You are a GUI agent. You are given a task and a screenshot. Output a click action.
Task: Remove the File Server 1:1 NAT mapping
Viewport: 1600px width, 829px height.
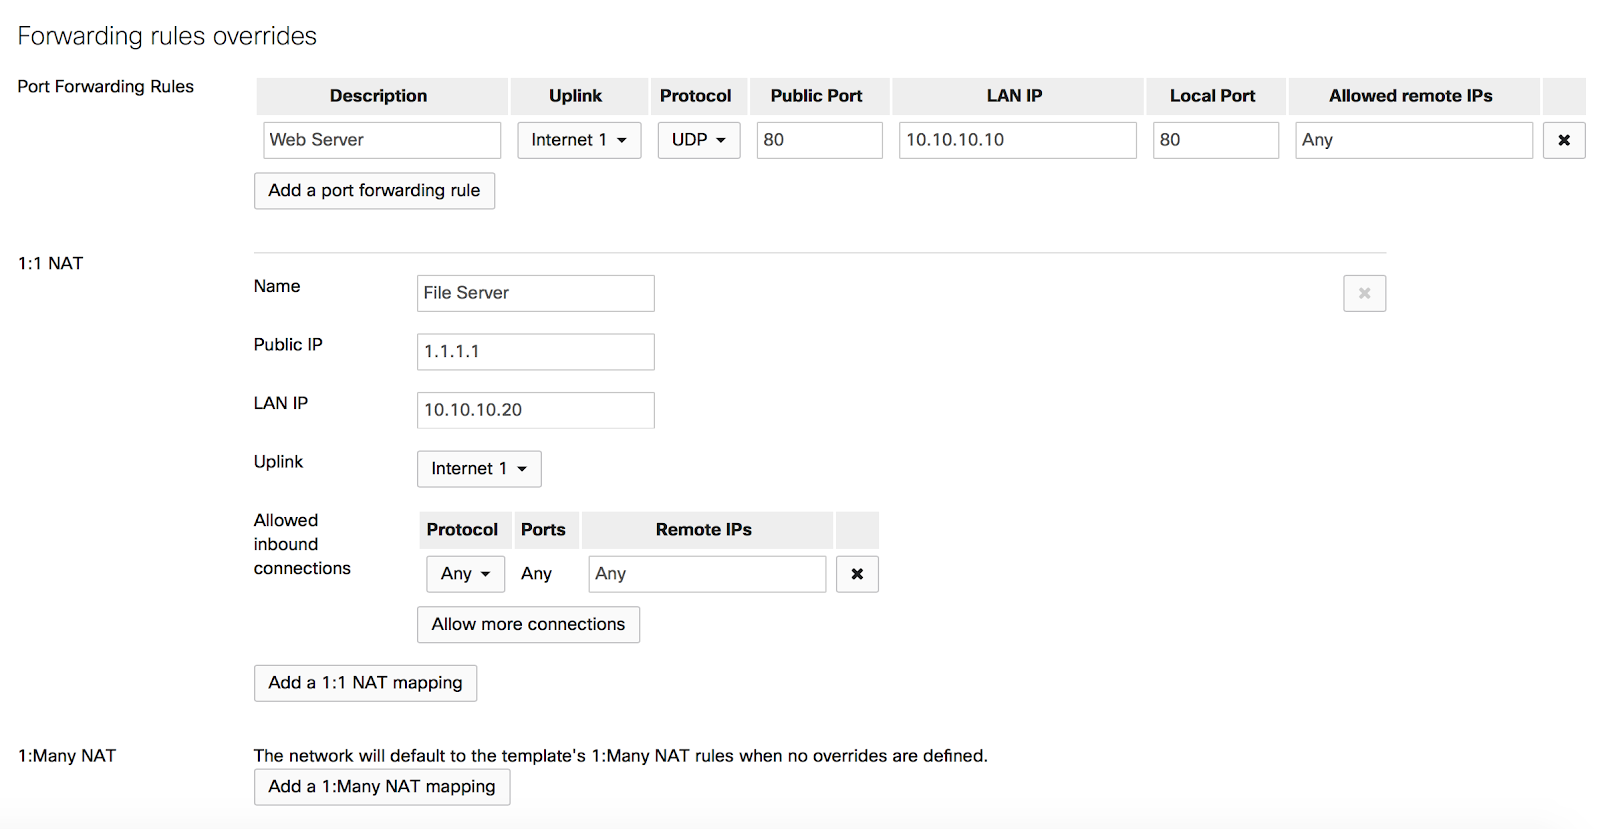tap(1364, 293)
